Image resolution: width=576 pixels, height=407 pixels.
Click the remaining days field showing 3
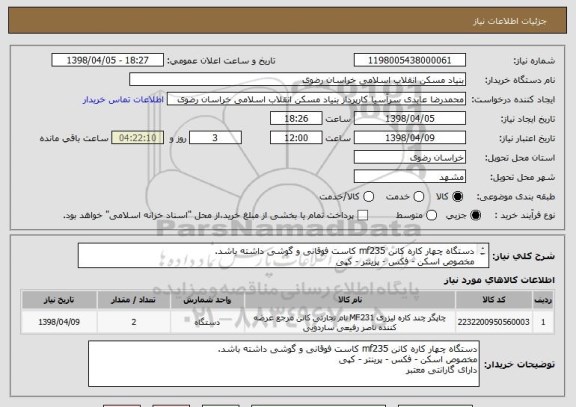pyautogui.click(x=215, y=138)
